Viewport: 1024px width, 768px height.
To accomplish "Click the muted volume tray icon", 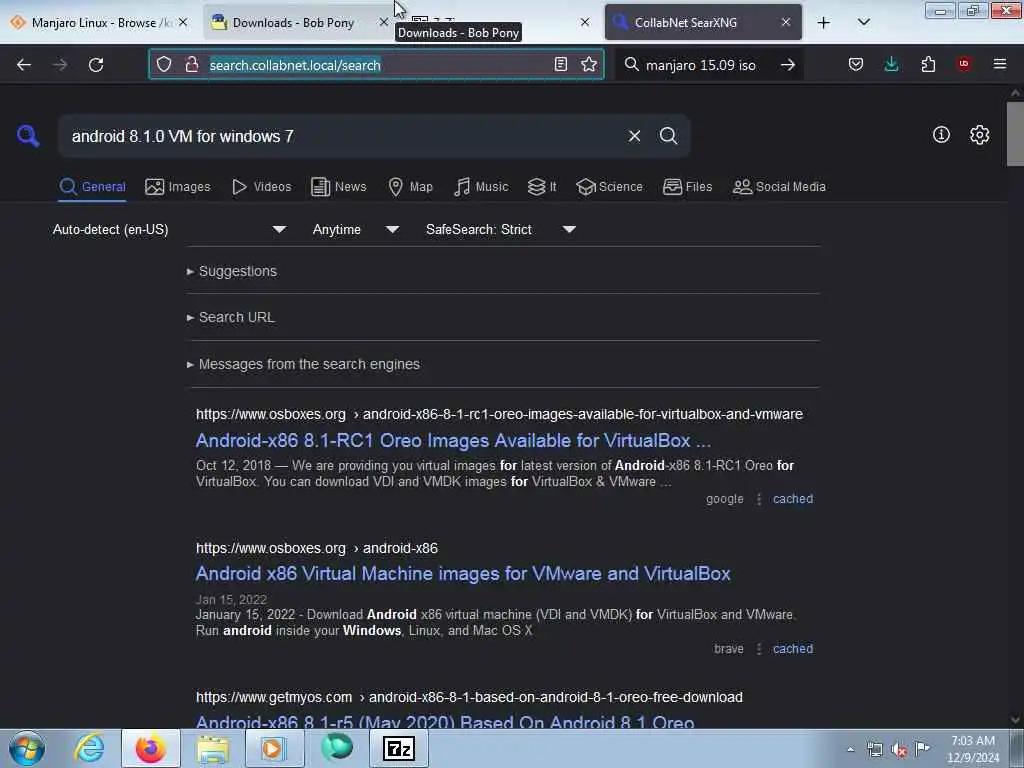I will tap(899, 749).
